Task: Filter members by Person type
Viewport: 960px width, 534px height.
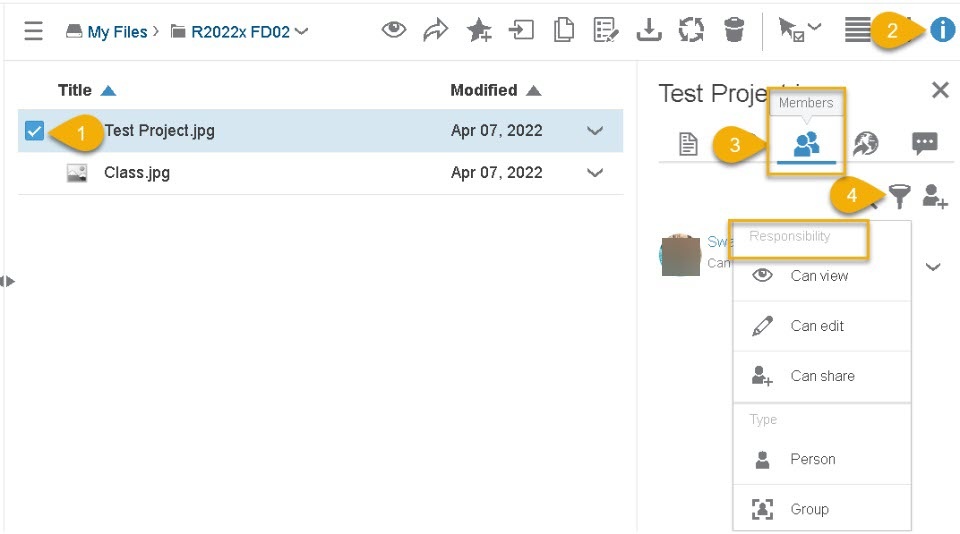Action: pyautogui.click(x=812, y=459)
